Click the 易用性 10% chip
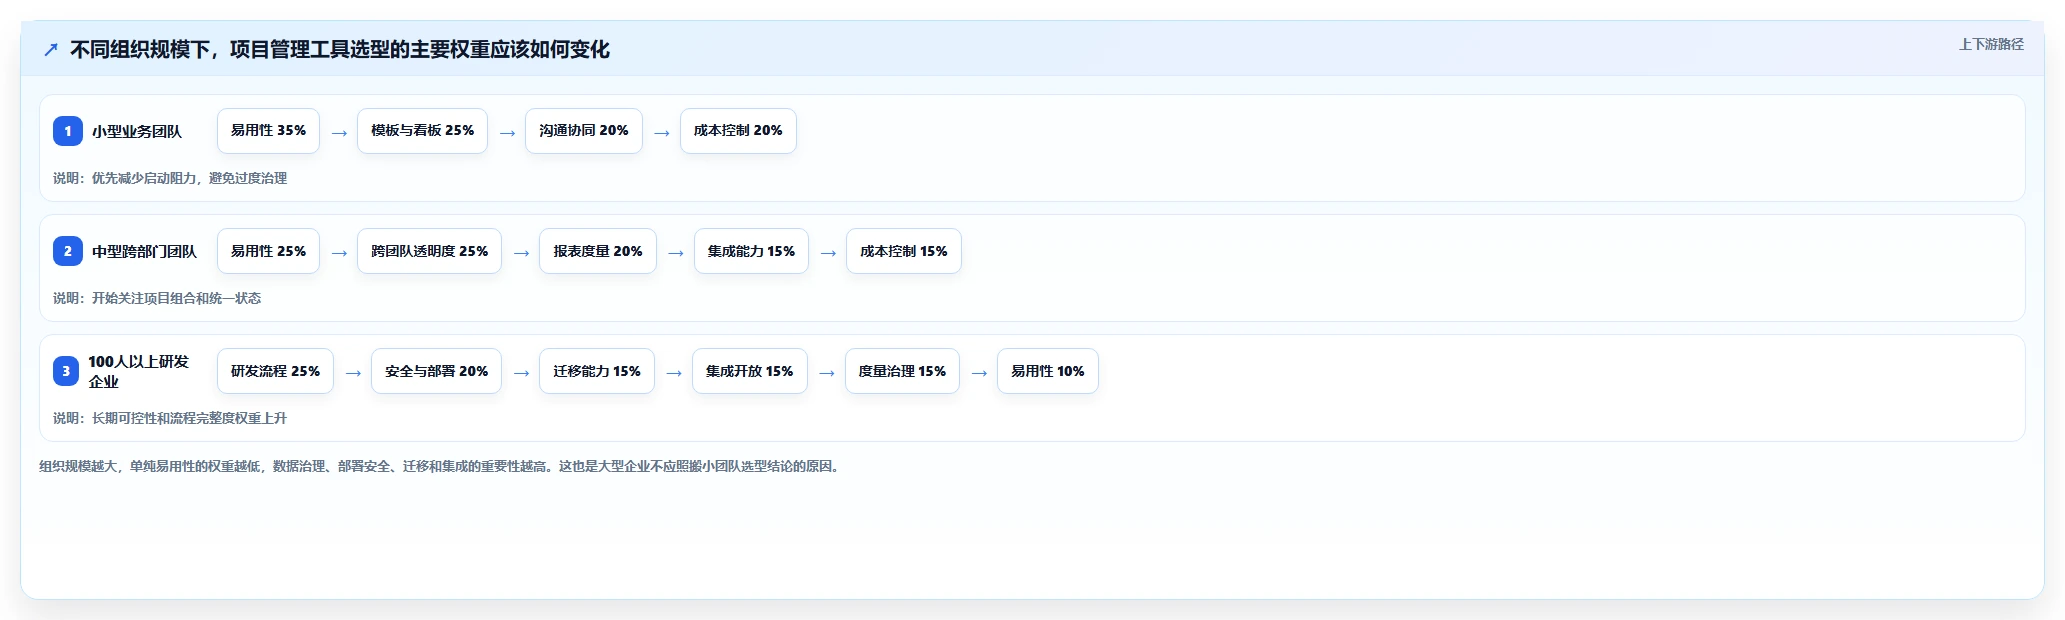This screenshot has width=2065, height=620. pos(1048,371)
